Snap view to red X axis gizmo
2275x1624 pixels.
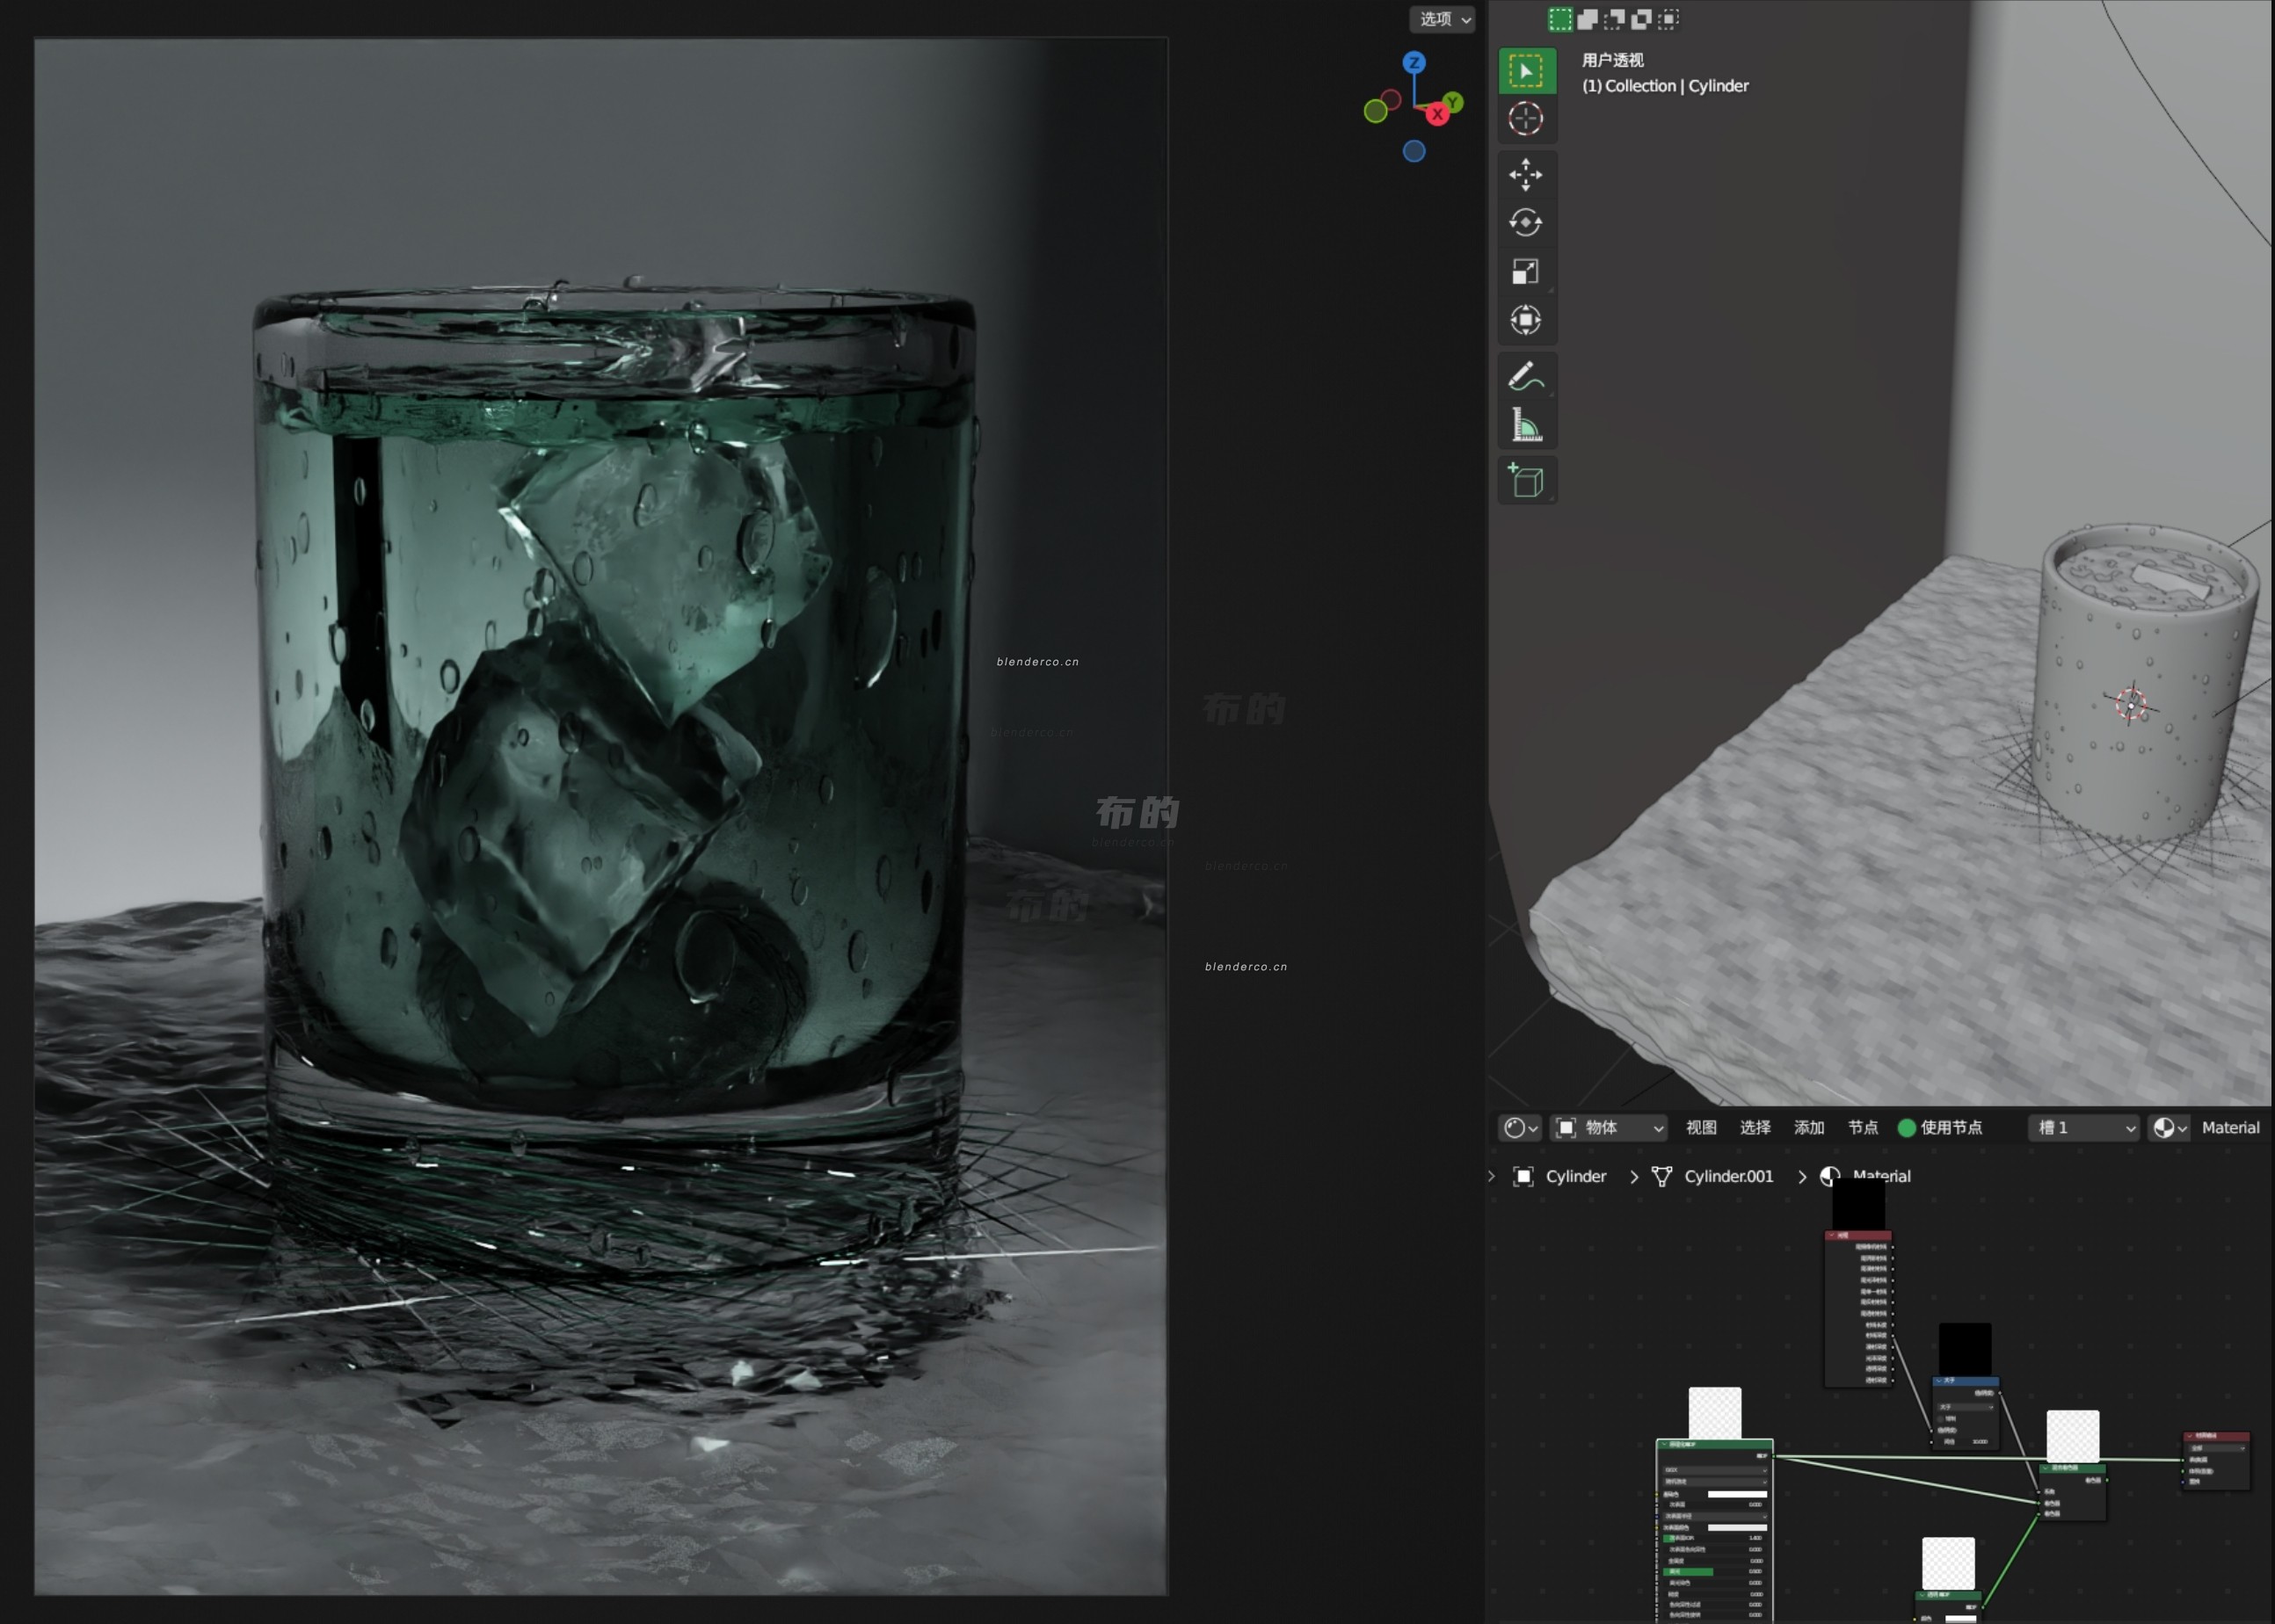click(x=1438, y=114)
